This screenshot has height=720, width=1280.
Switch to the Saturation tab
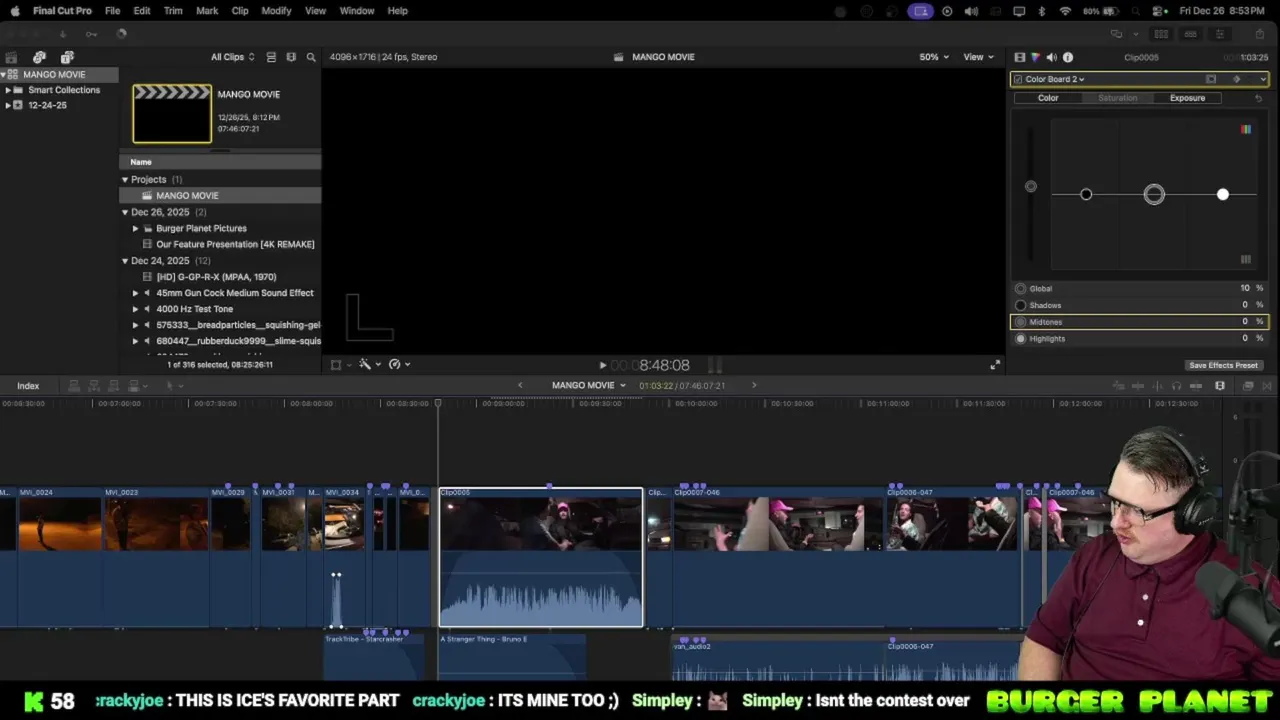(x=1117, y=98)
